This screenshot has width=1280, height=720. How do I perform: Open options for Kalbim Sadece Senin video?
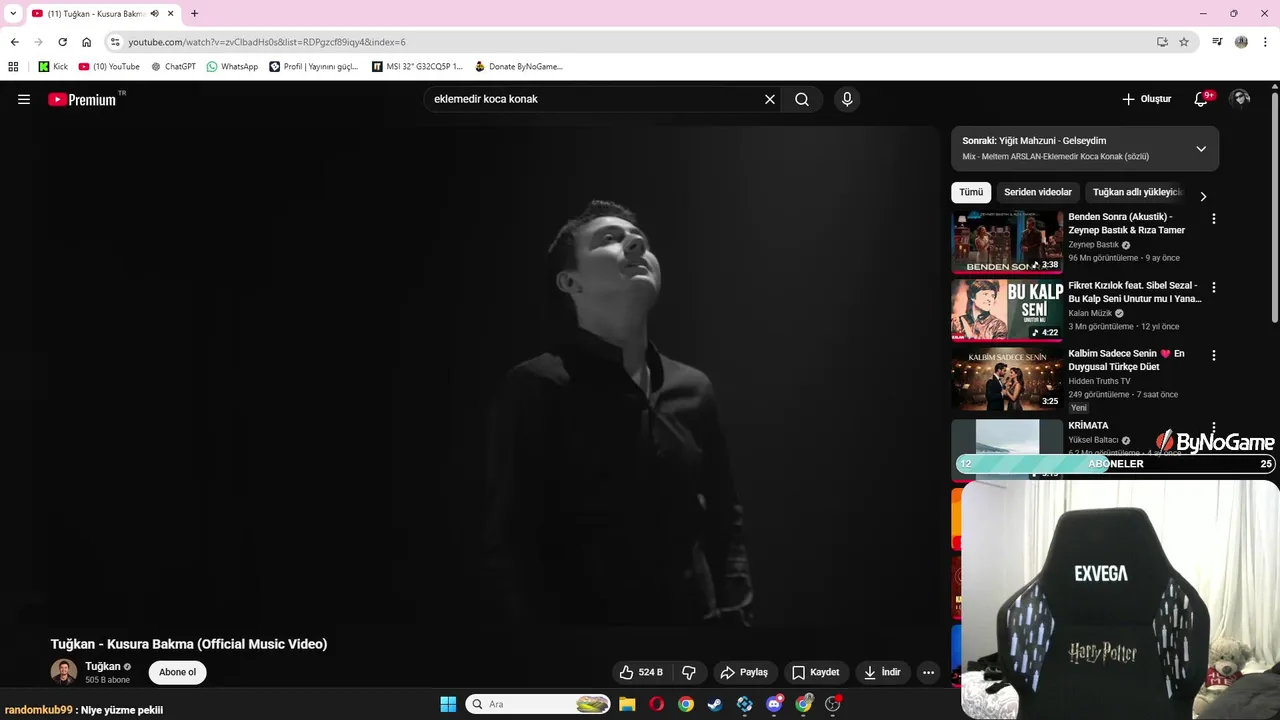1214,355
